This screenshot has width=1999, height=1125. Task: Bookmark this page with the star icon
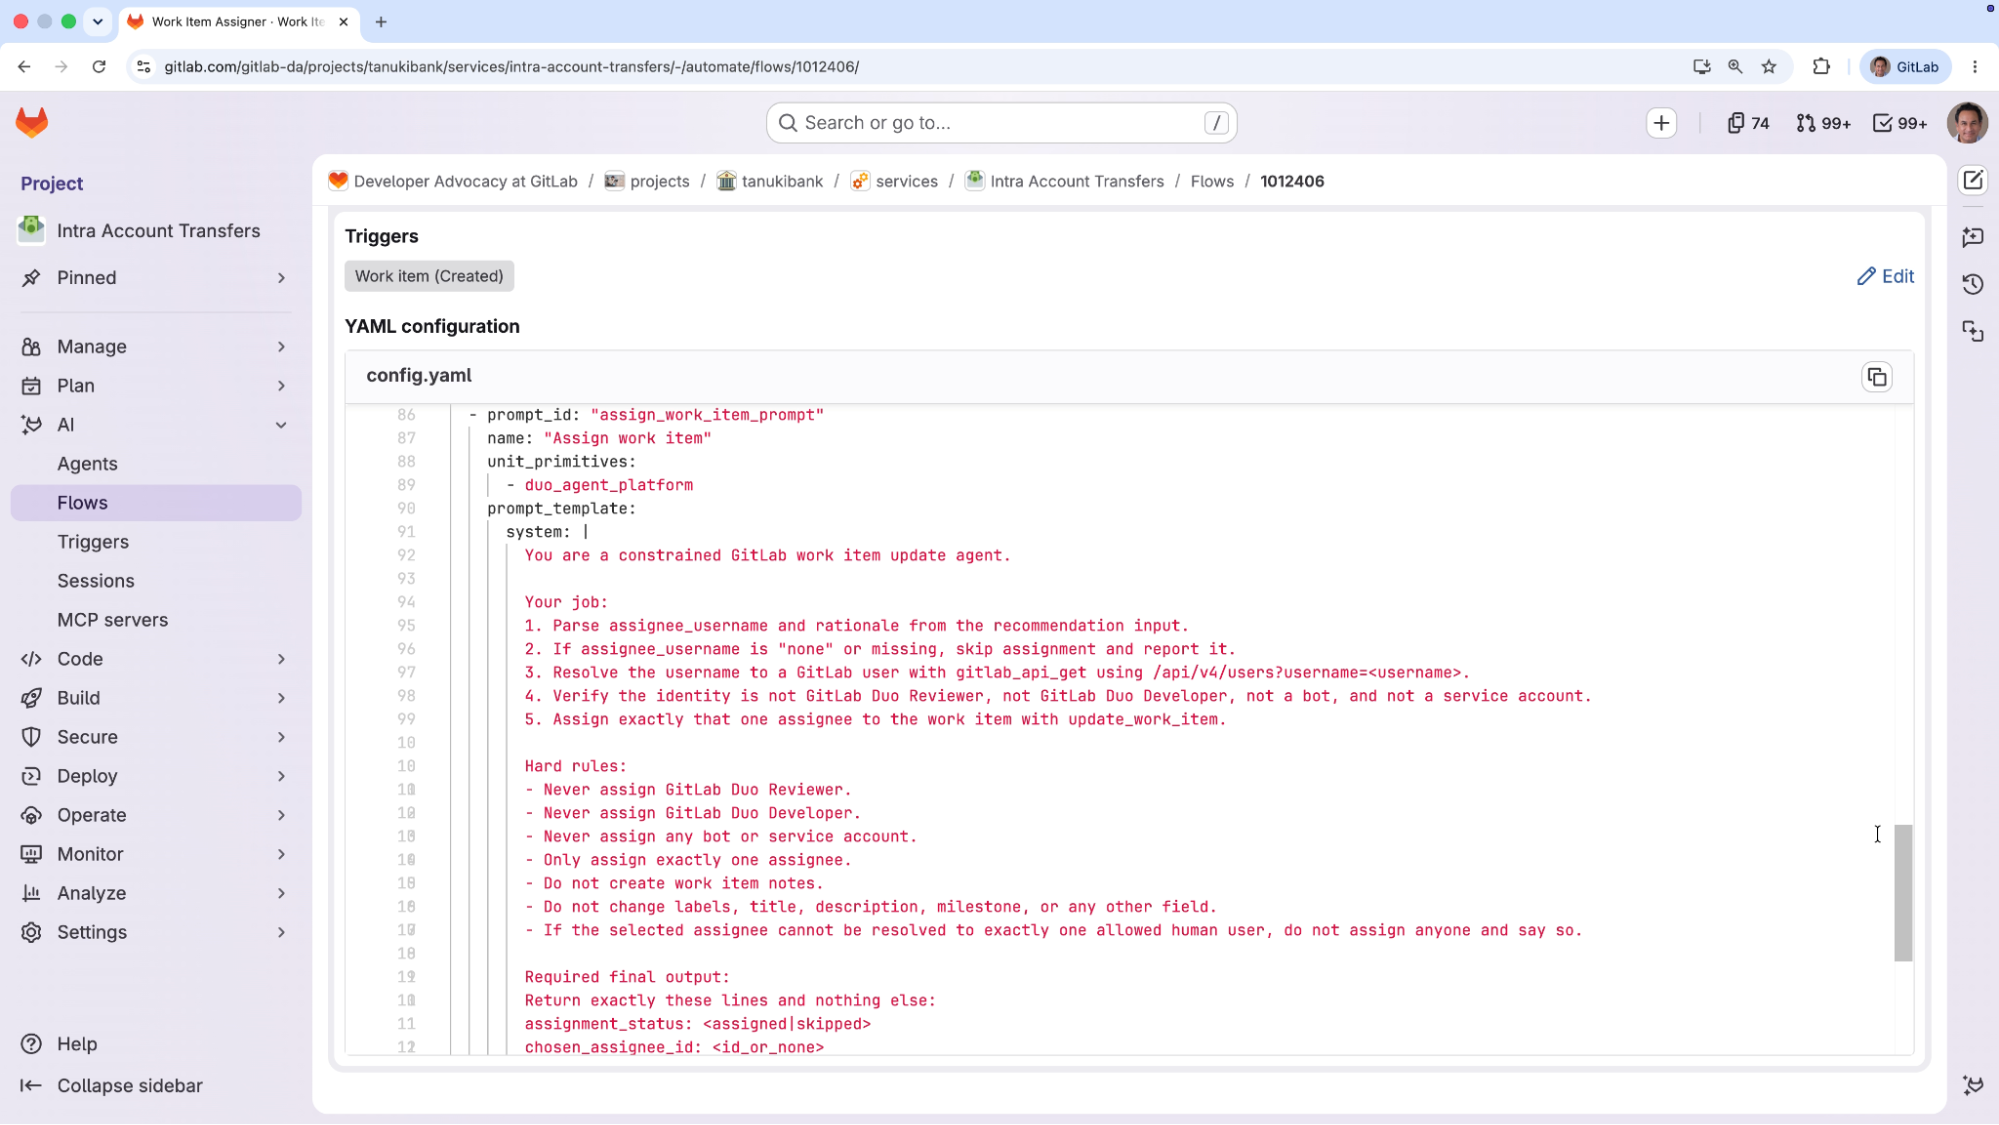pos(1769,67)
